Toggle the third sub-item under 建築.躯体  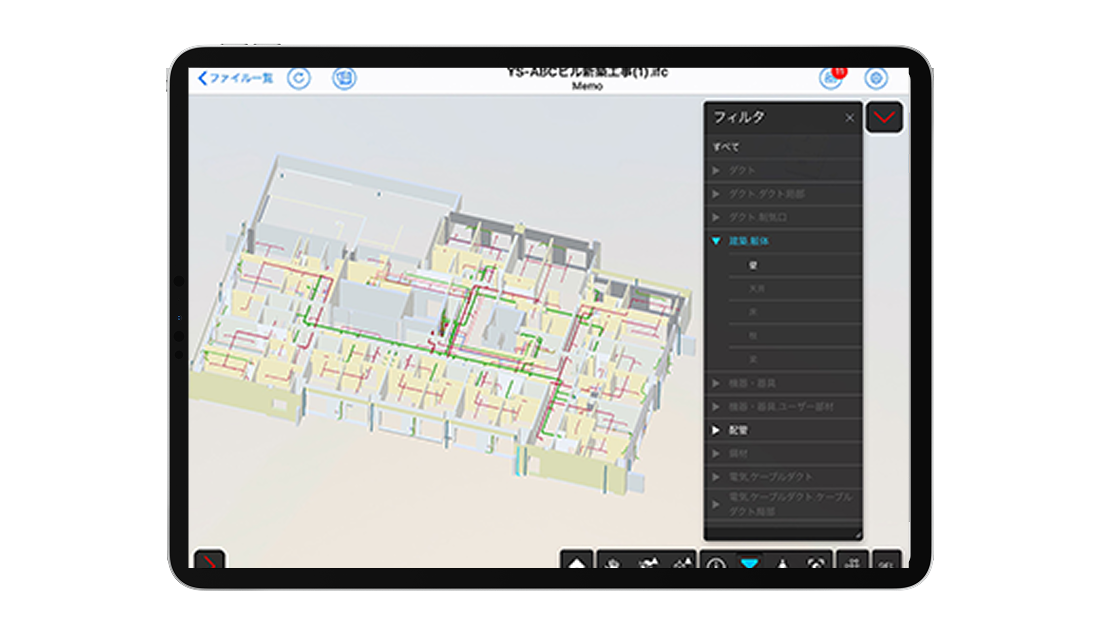coord(795,312)
